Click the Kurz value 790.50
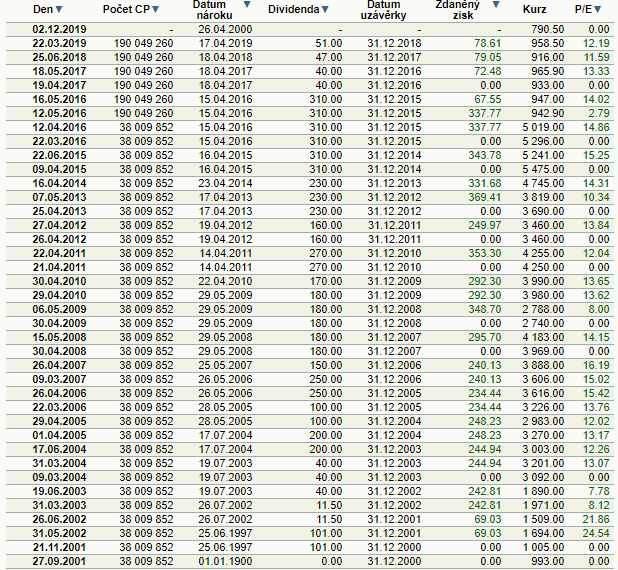 pos(548,30)
